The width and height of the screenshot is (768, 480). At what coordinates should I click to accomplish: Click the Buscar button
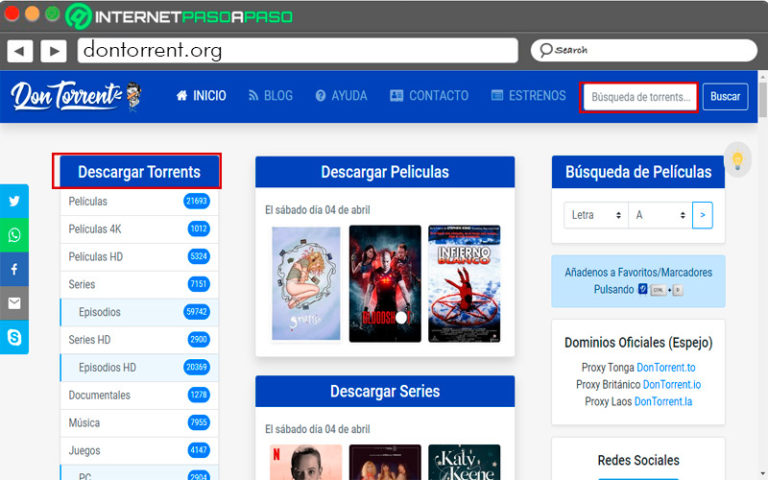tap(725, 96)
